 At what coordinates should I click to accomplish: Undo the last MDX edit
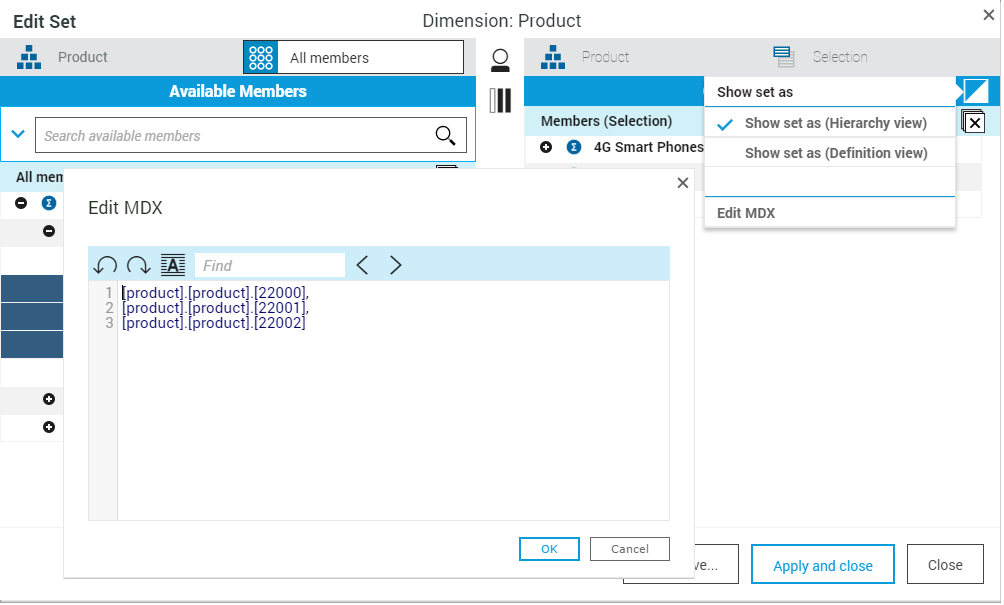[106, 265]
